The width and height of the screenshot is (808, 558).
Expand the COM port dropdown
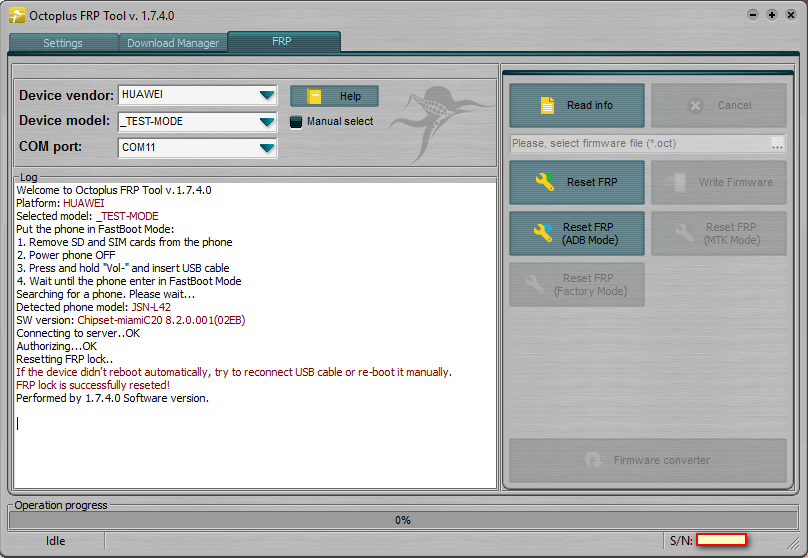point(266,148)
